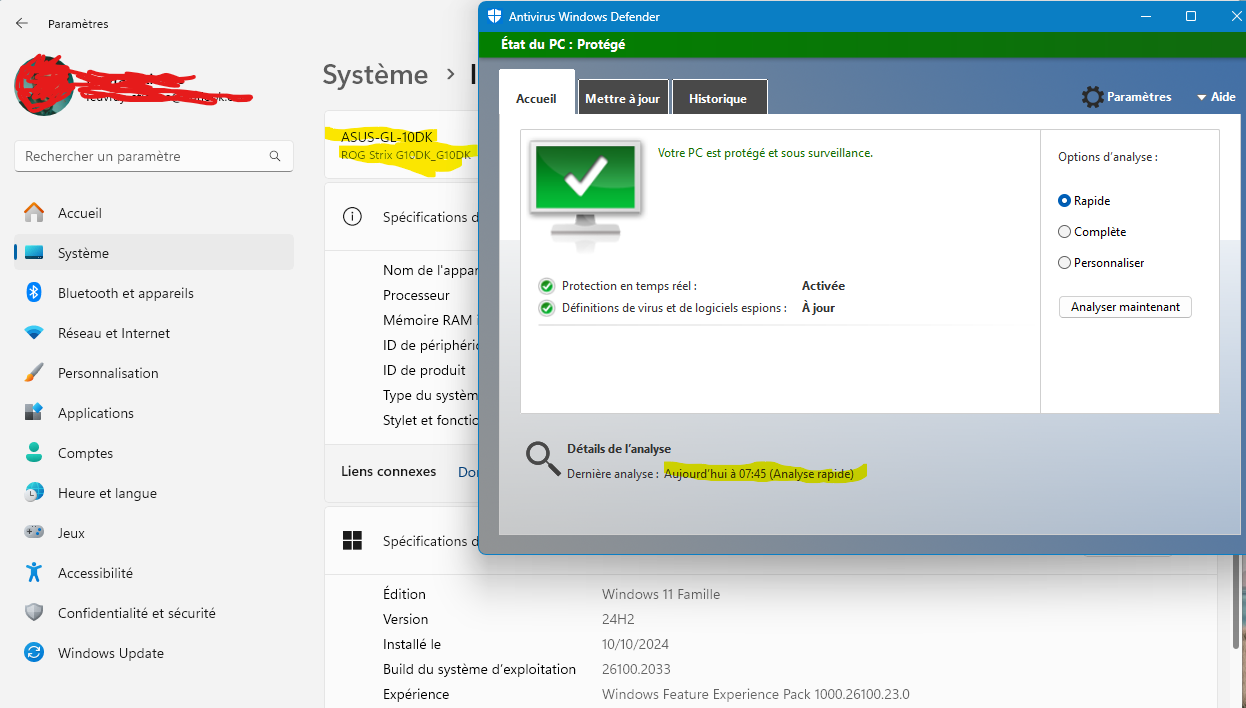Image resolution: width=1246 pixels, height=708 pixels.
Task: Click the ID de produit label
Action: [424, 370]
